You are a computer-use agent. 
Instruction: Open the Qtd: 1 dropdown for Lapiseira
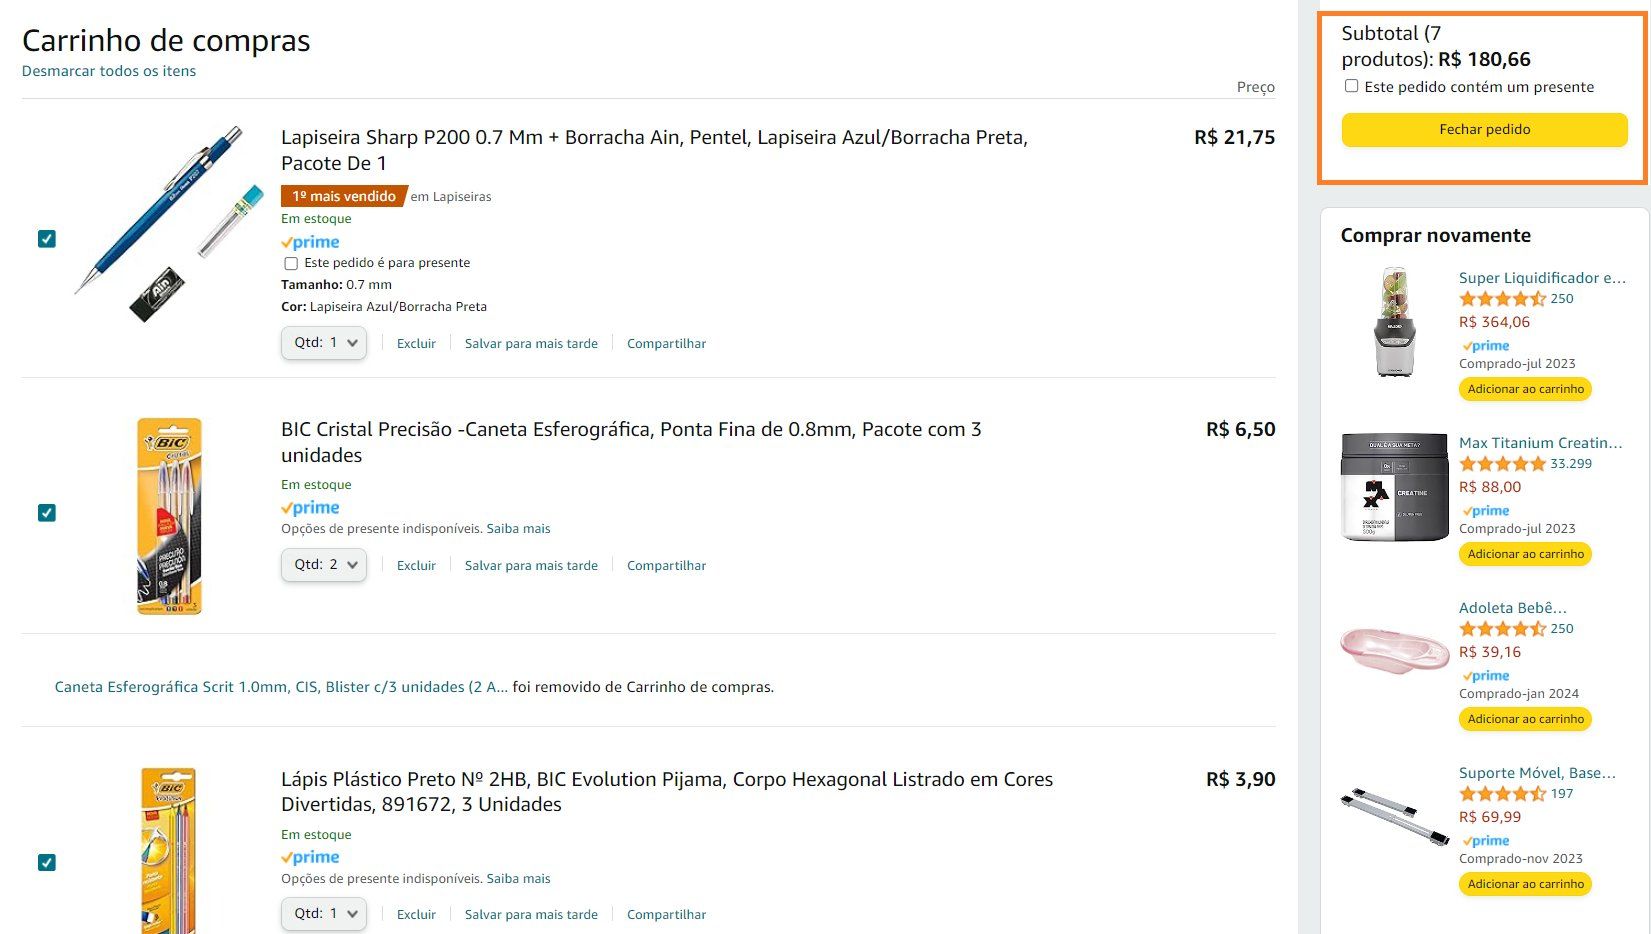tap(324, 342)
